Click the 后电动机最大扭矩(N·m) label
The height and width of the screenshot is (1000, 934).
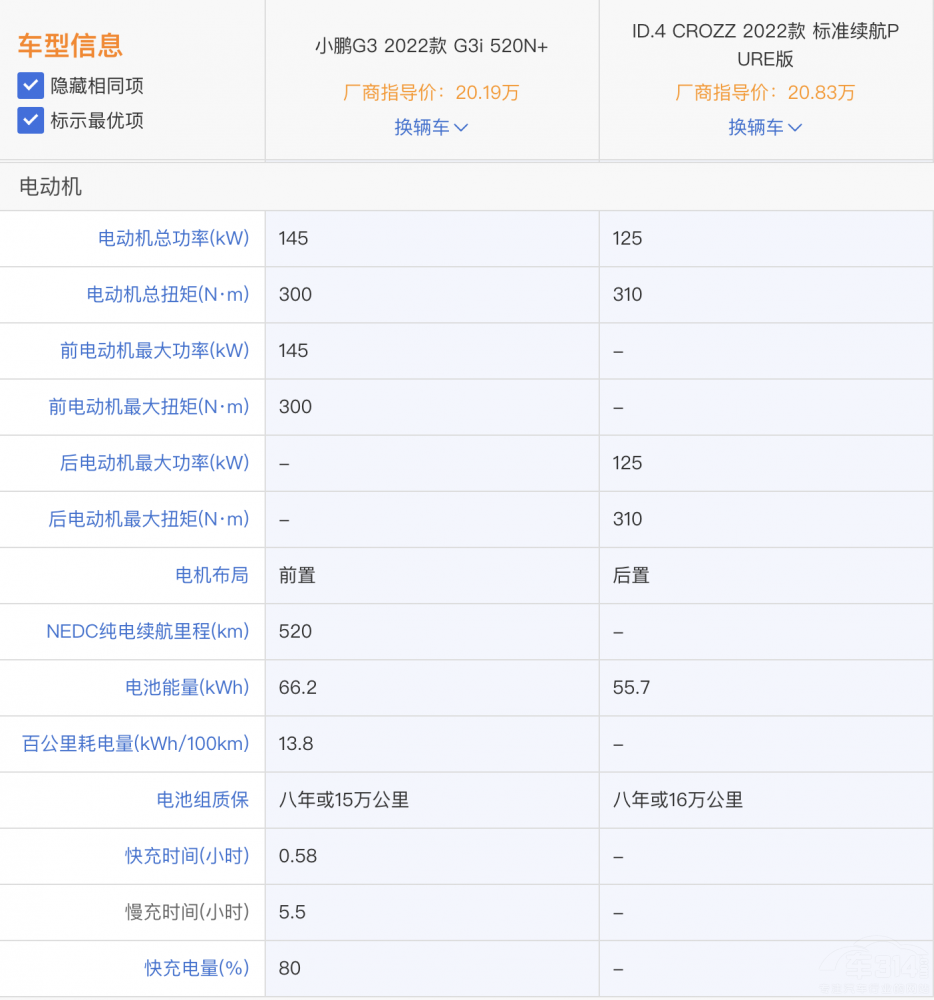coord(148,518)
